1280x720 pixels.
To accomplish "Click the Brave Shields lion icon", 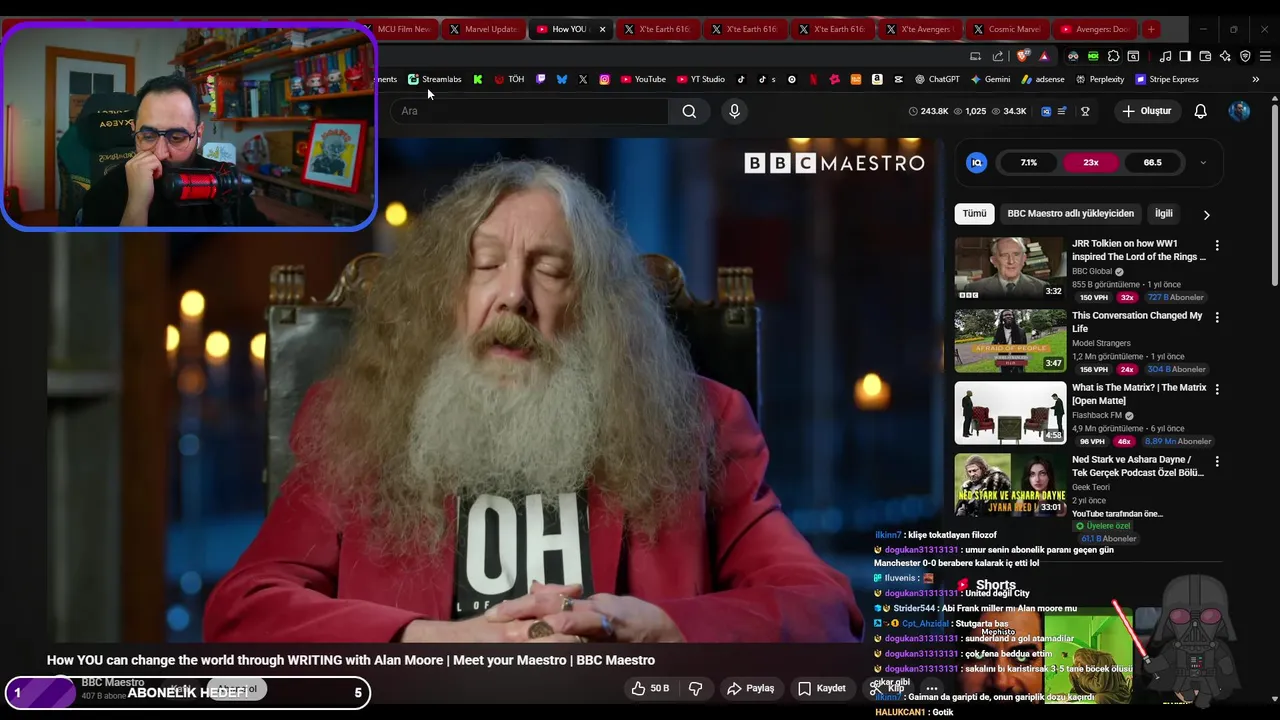I will (1022, 56).
